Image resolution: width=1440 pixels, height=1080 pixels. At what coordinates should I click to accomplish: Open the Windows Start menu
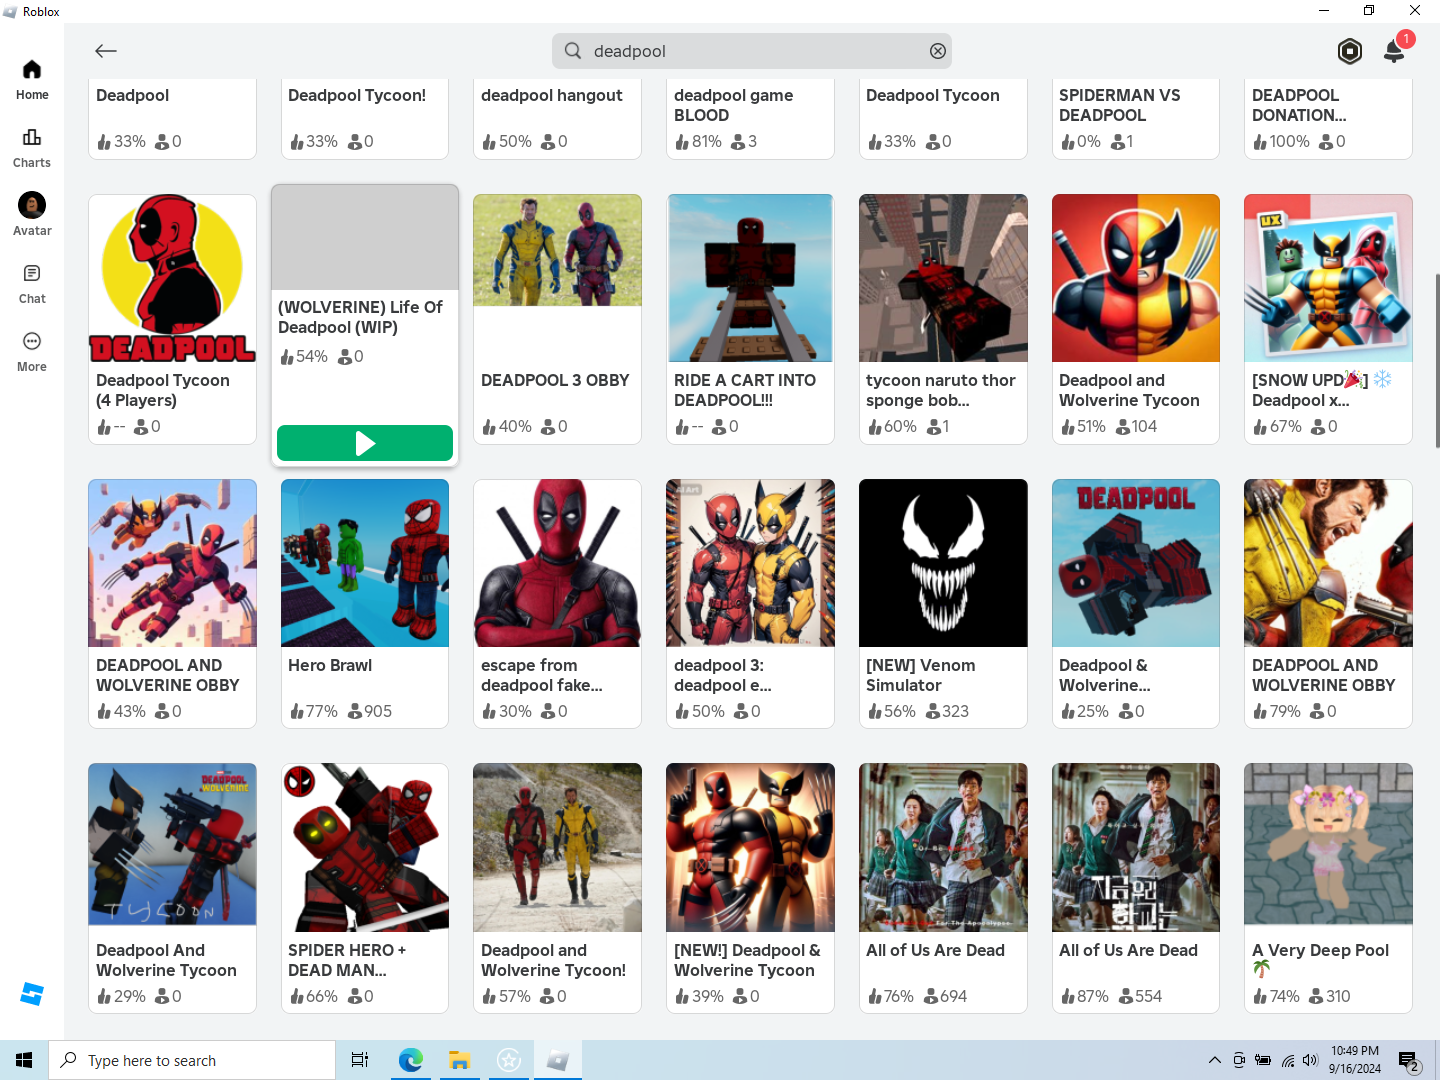point(24,1060)
